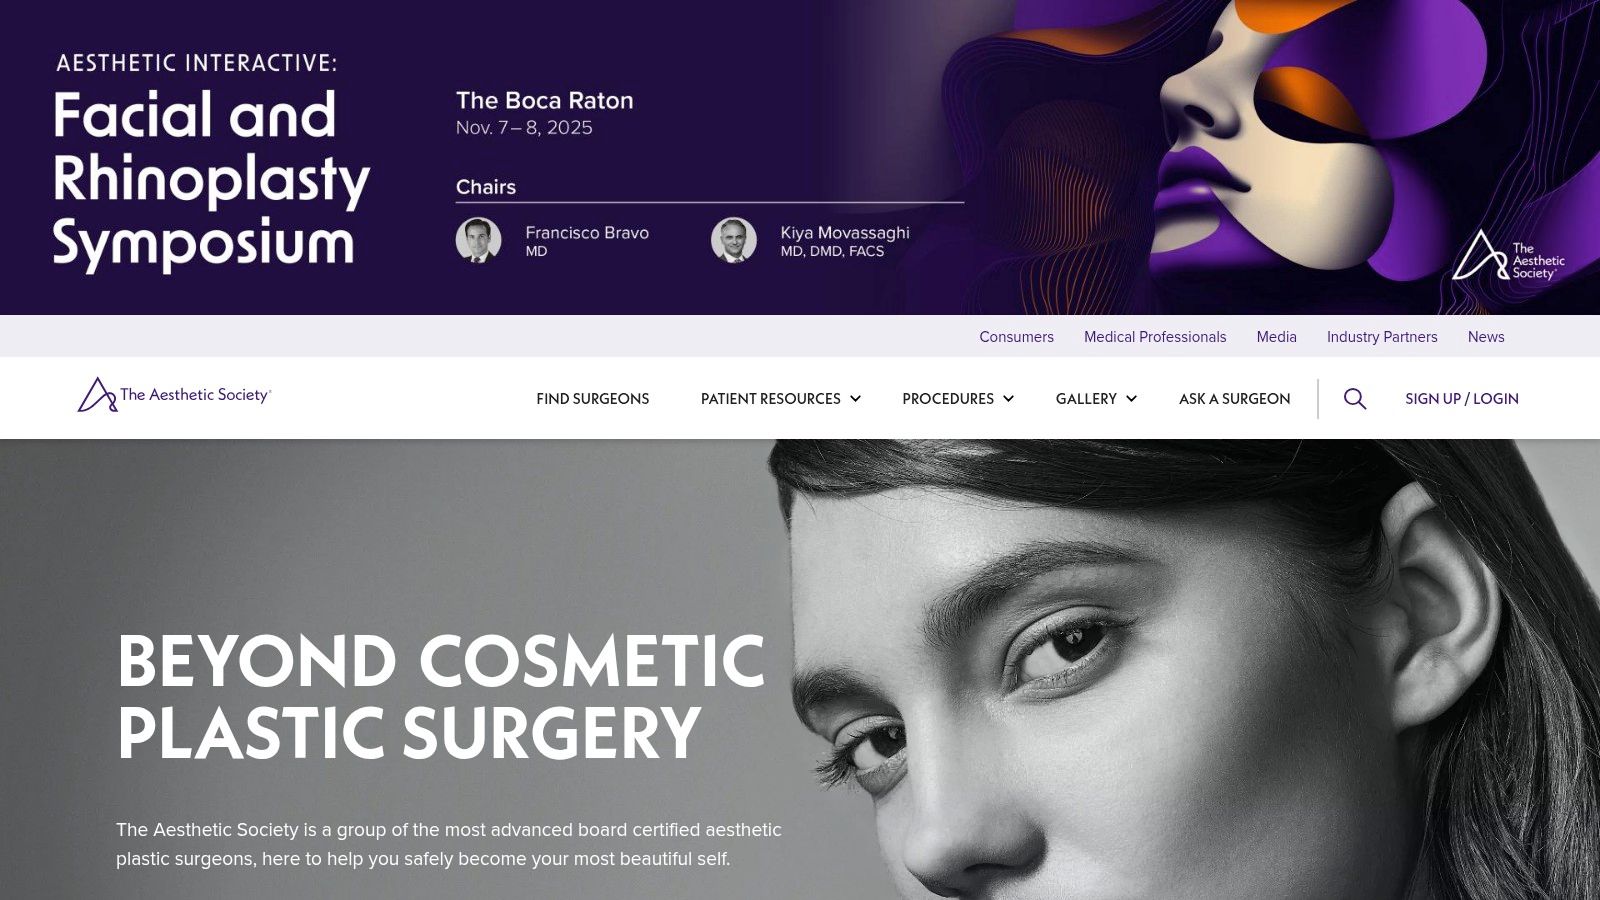
Task: Click The Aesthetic Society logo in navbar
Action: [x=174, y=395]
